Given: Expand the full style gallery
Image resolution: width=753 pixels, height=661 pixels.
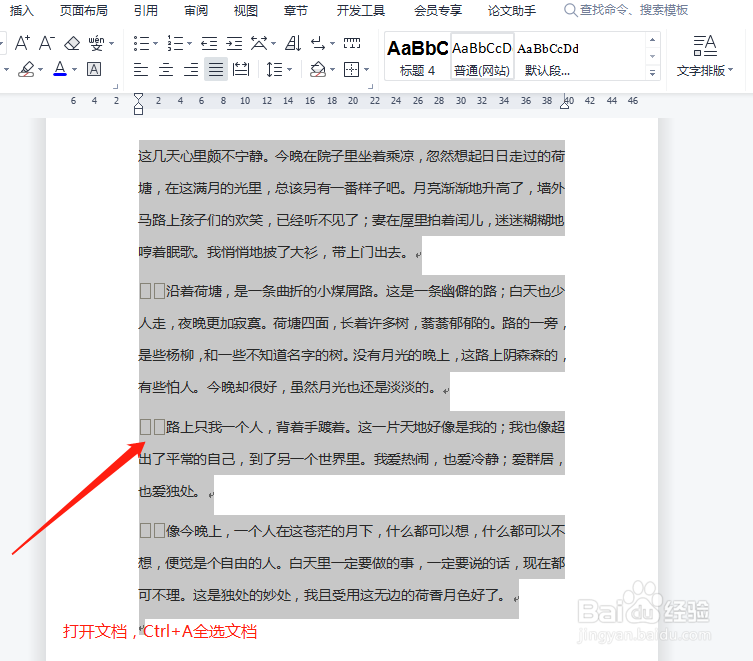Looking at the screenshot, I should [652, 73].
